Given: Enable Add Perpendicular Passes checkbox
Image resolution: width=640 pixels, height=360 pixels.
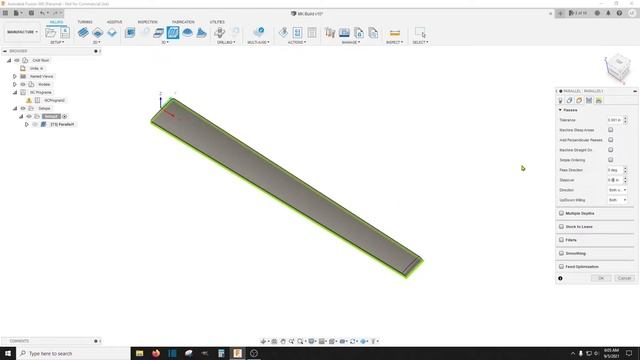Looking at the screenshot, I should pos(611,140).
